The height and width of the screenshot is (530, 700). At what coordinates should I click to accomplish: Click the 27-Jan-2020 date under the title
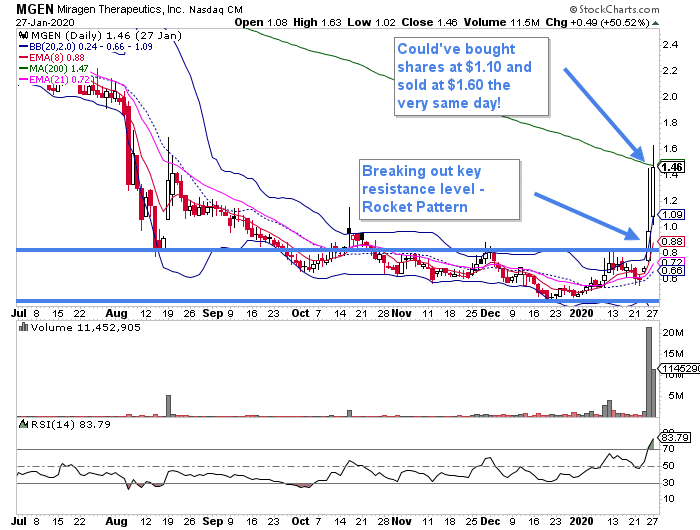(45, 22)
